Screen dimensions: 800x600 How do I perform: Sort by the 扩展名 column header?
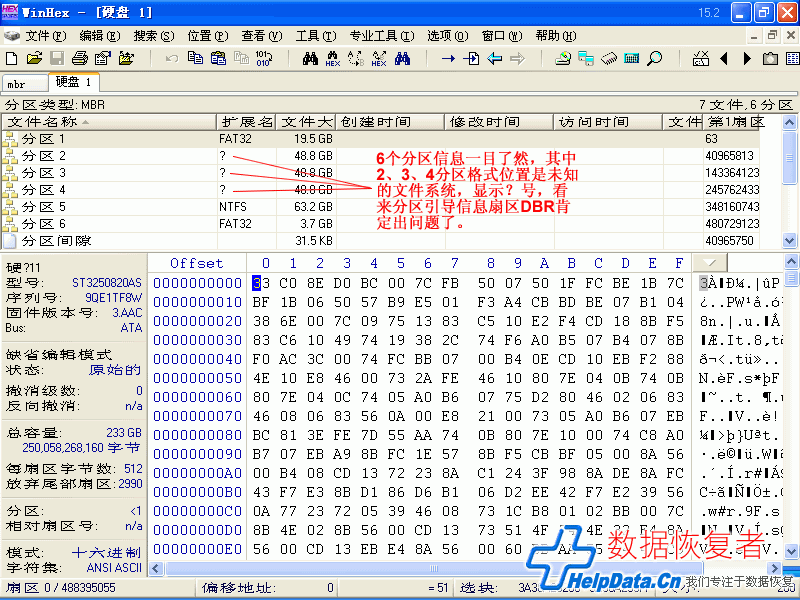pyautogui.click(x=246, y=121)
